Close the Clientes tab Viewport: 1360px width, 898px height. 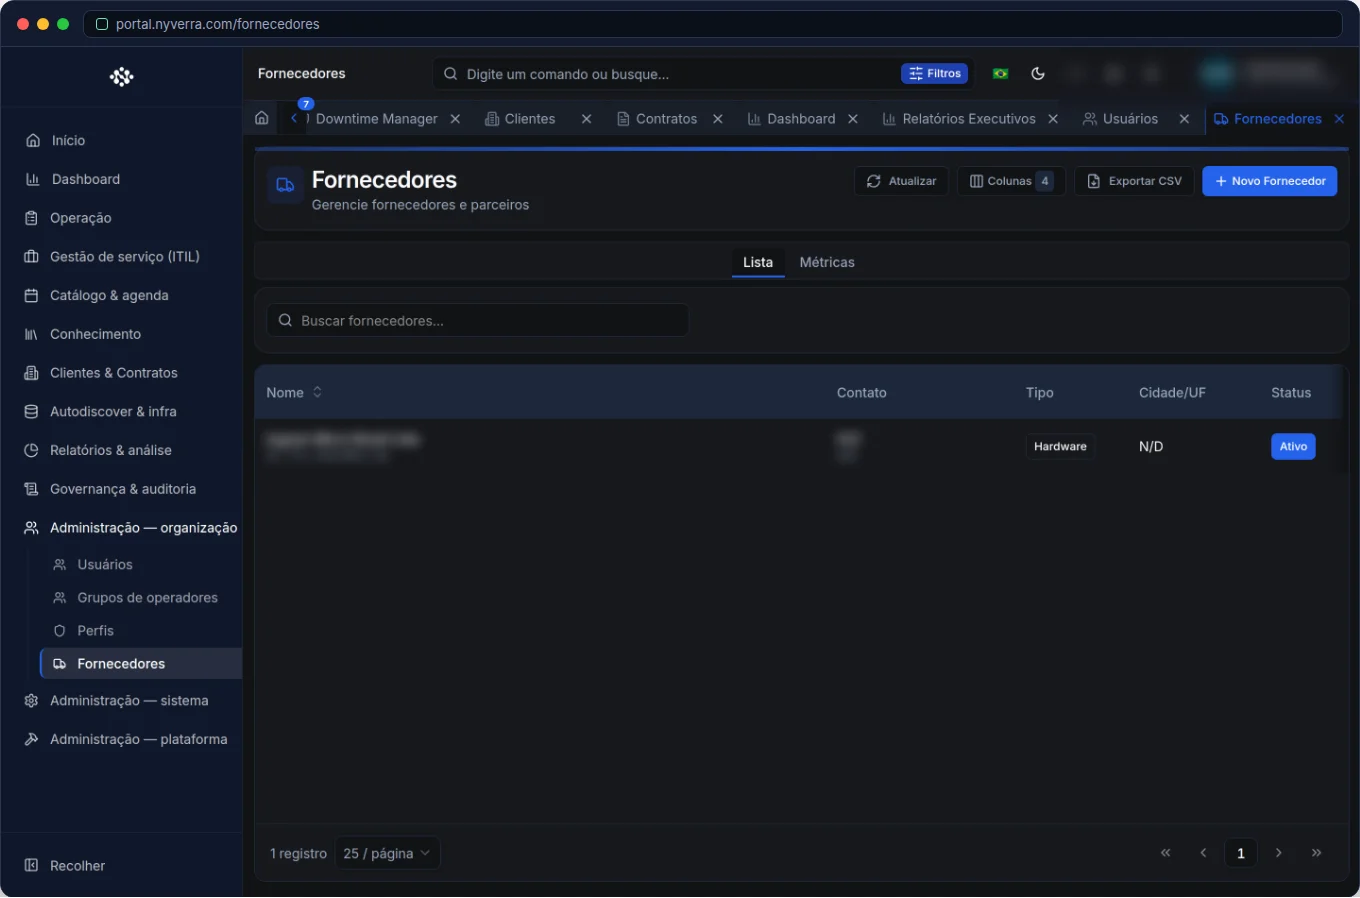tap(586, 119)
